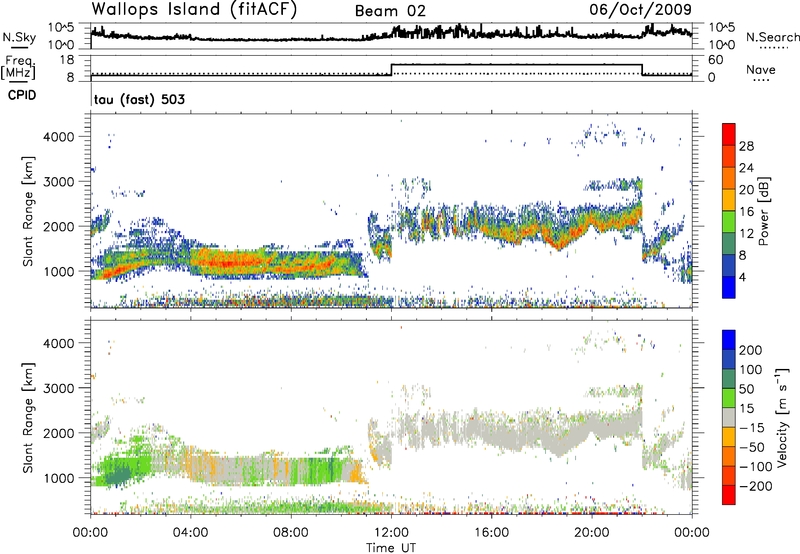Click the "28" label on Power color bar
The height and width of the screenshot is (554, 800).
pyautogui.click(x=746, y=146)
